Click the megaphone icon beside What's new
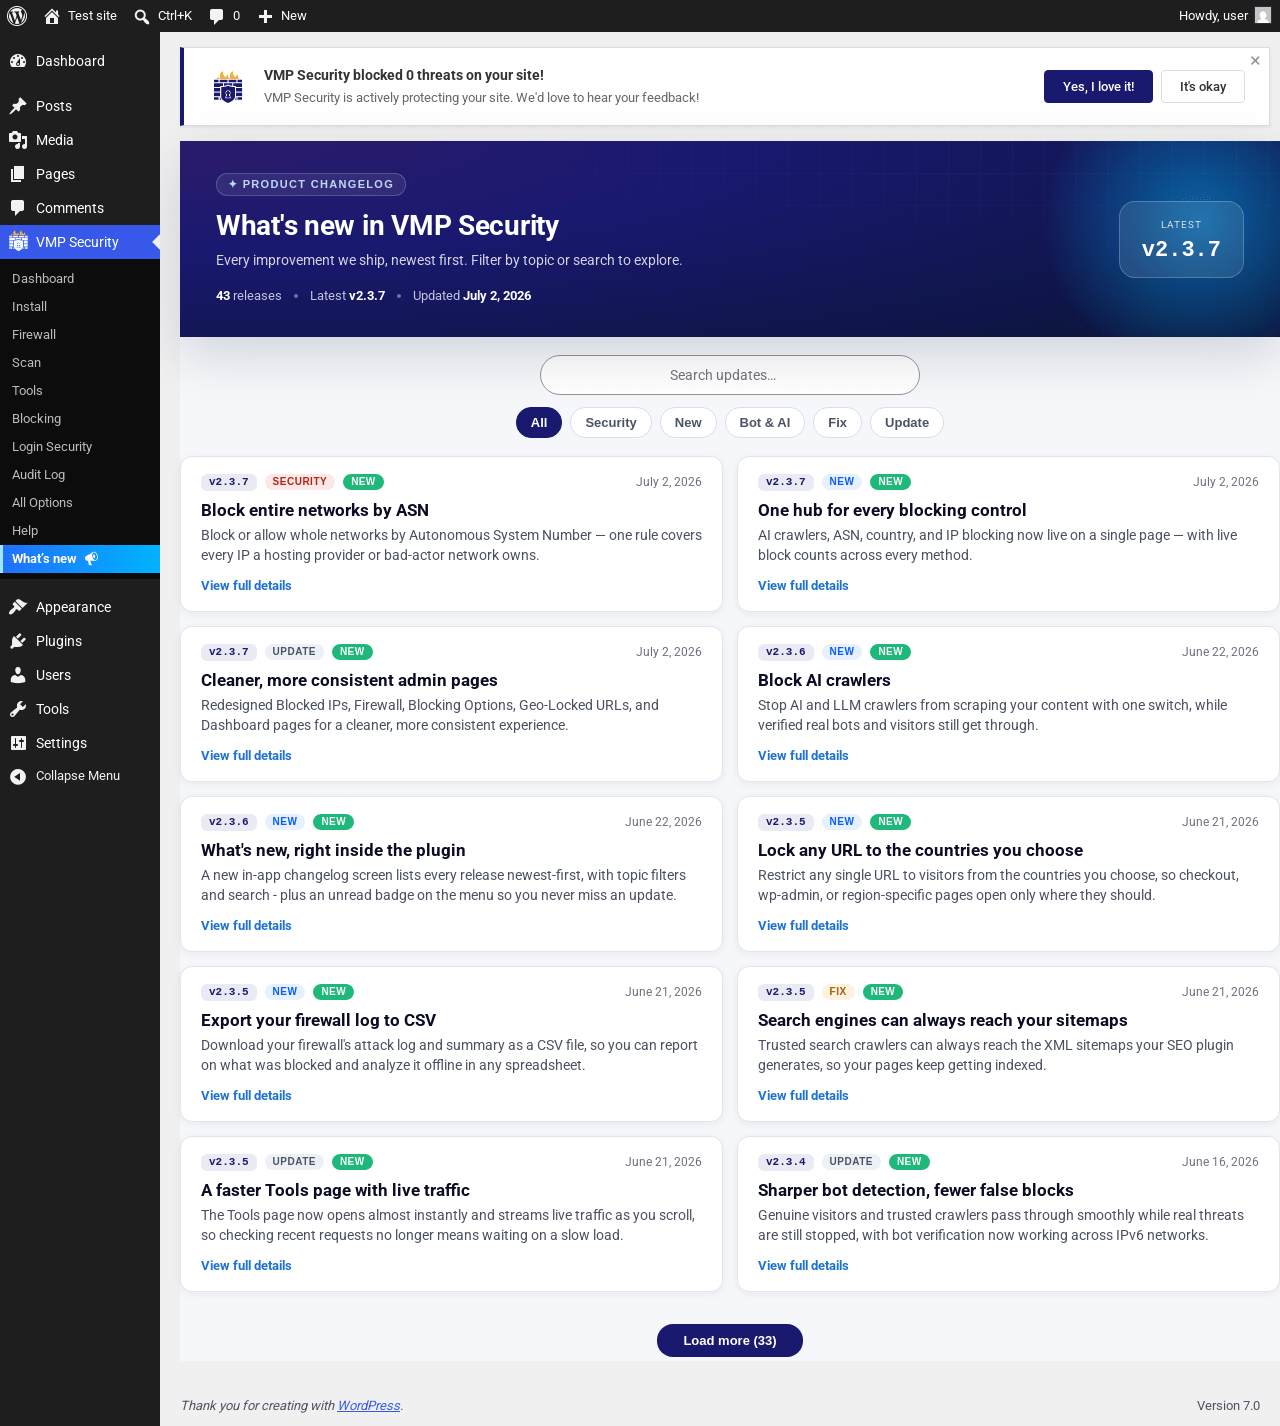Image resolution: width=1280 pixels, height=1426 pixels. (x=91, y=559)
